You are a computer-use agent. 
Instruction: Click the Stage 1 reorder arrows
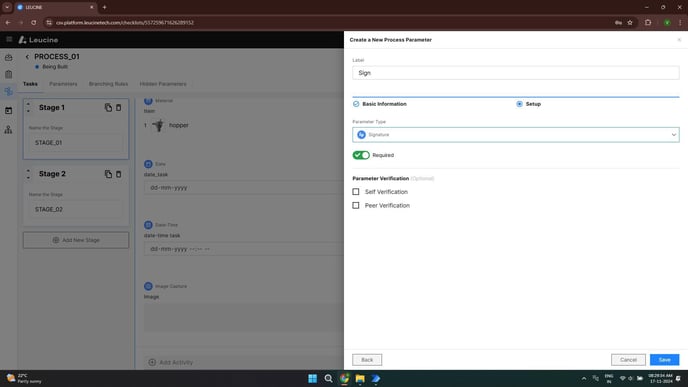click(29, 108)
